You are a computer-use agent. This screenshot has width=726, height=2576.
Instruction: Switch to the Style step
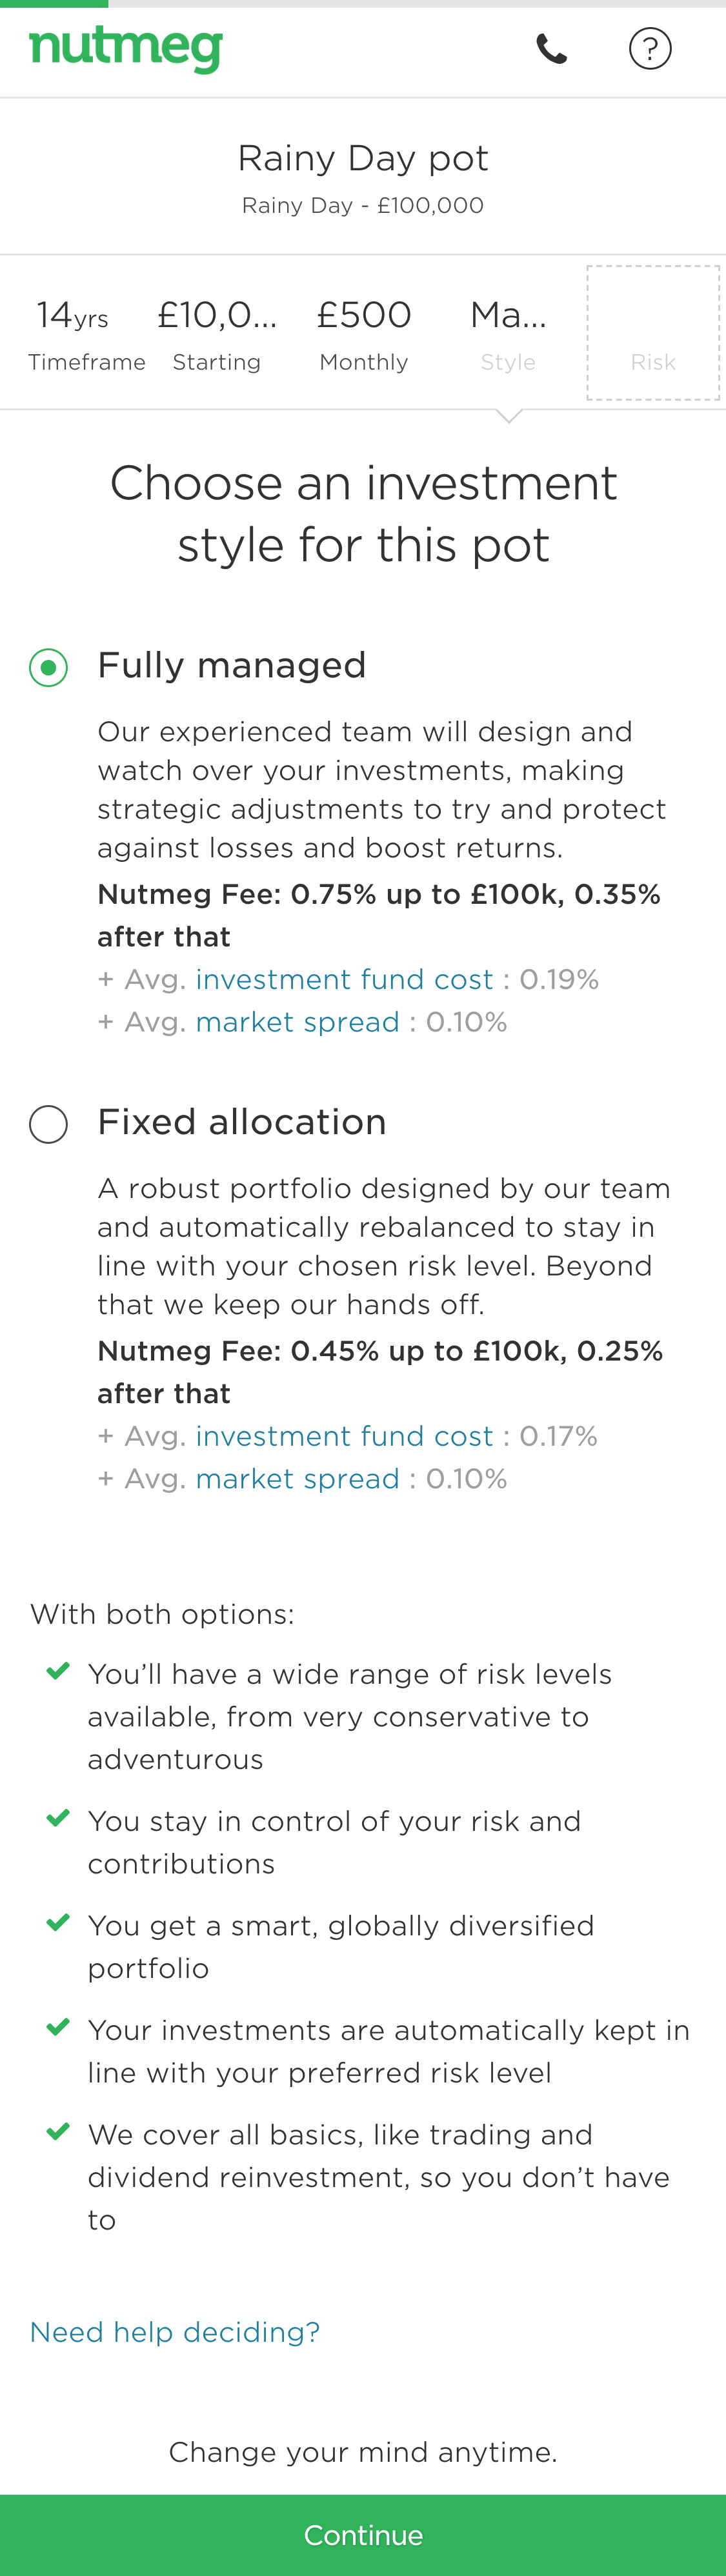click(508, 334)
